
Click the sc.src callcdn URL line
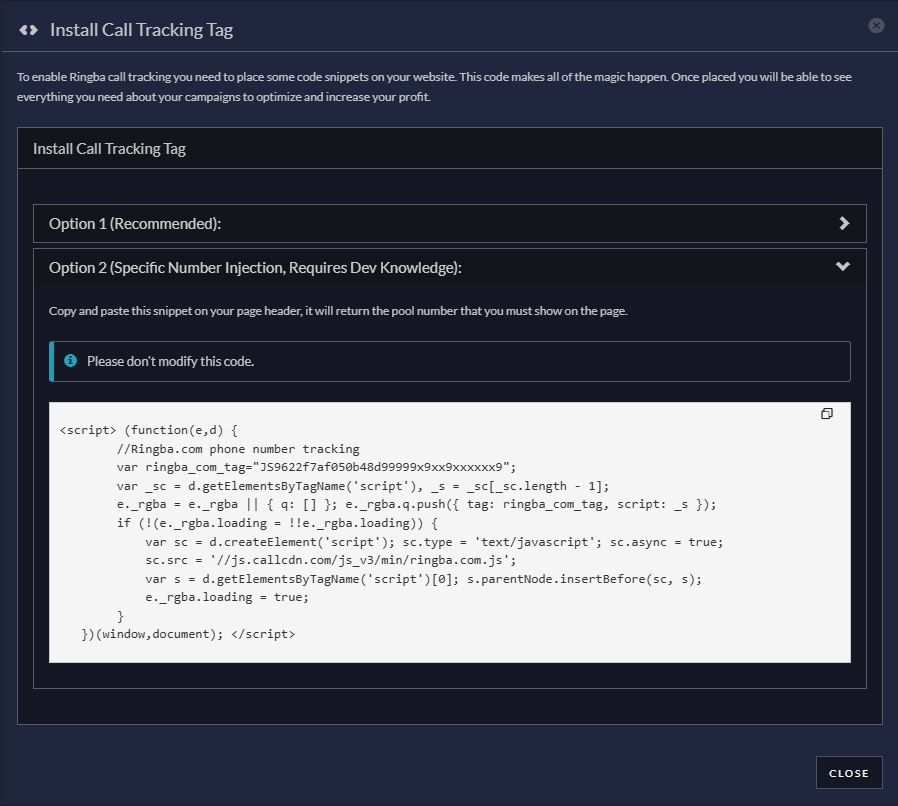[x=330, y=560]
